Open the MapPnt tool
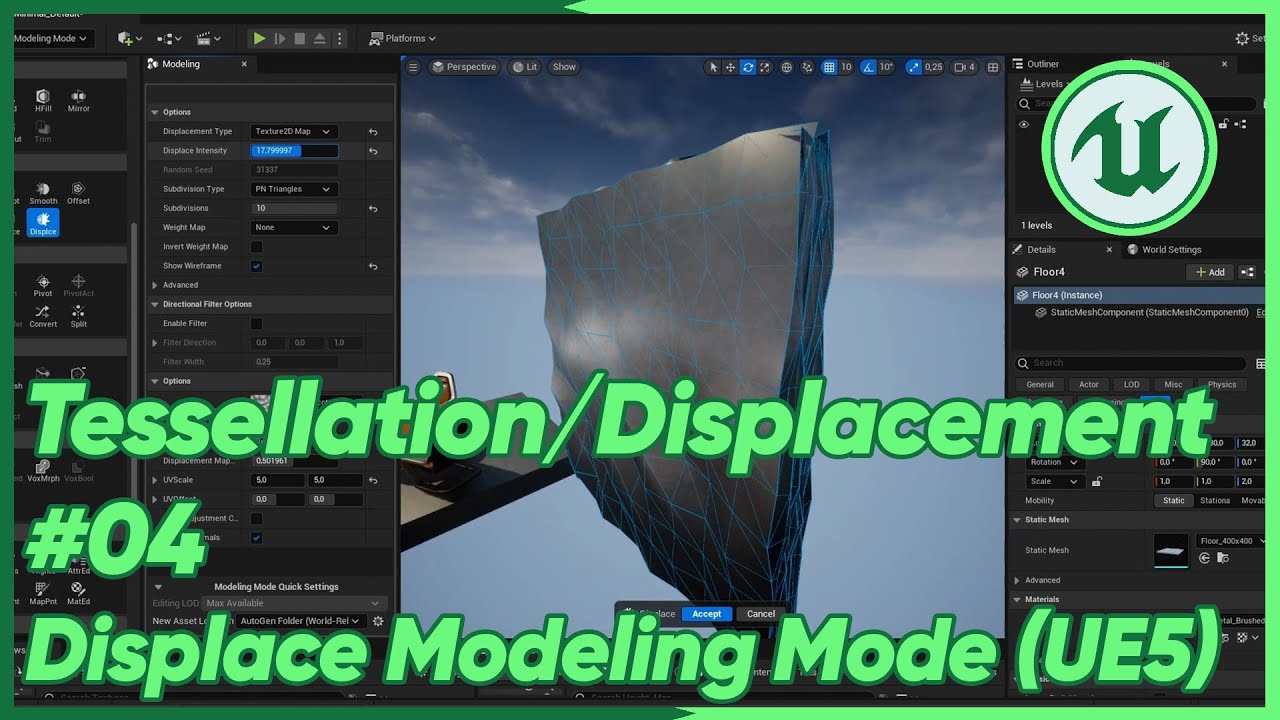This screenshot has height=720, width=1280. (x=43, y=593)
